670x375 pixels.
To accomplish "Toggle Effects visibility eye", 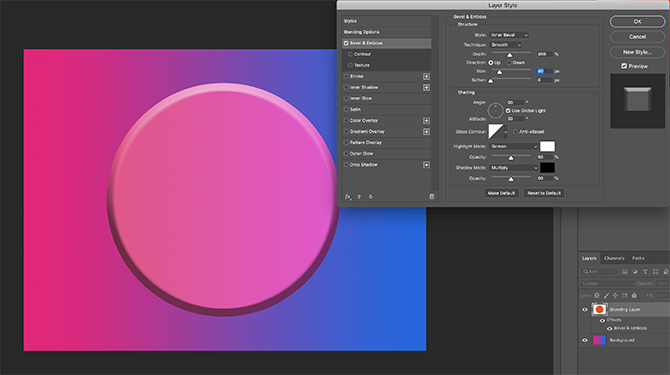I will (602, 320).
